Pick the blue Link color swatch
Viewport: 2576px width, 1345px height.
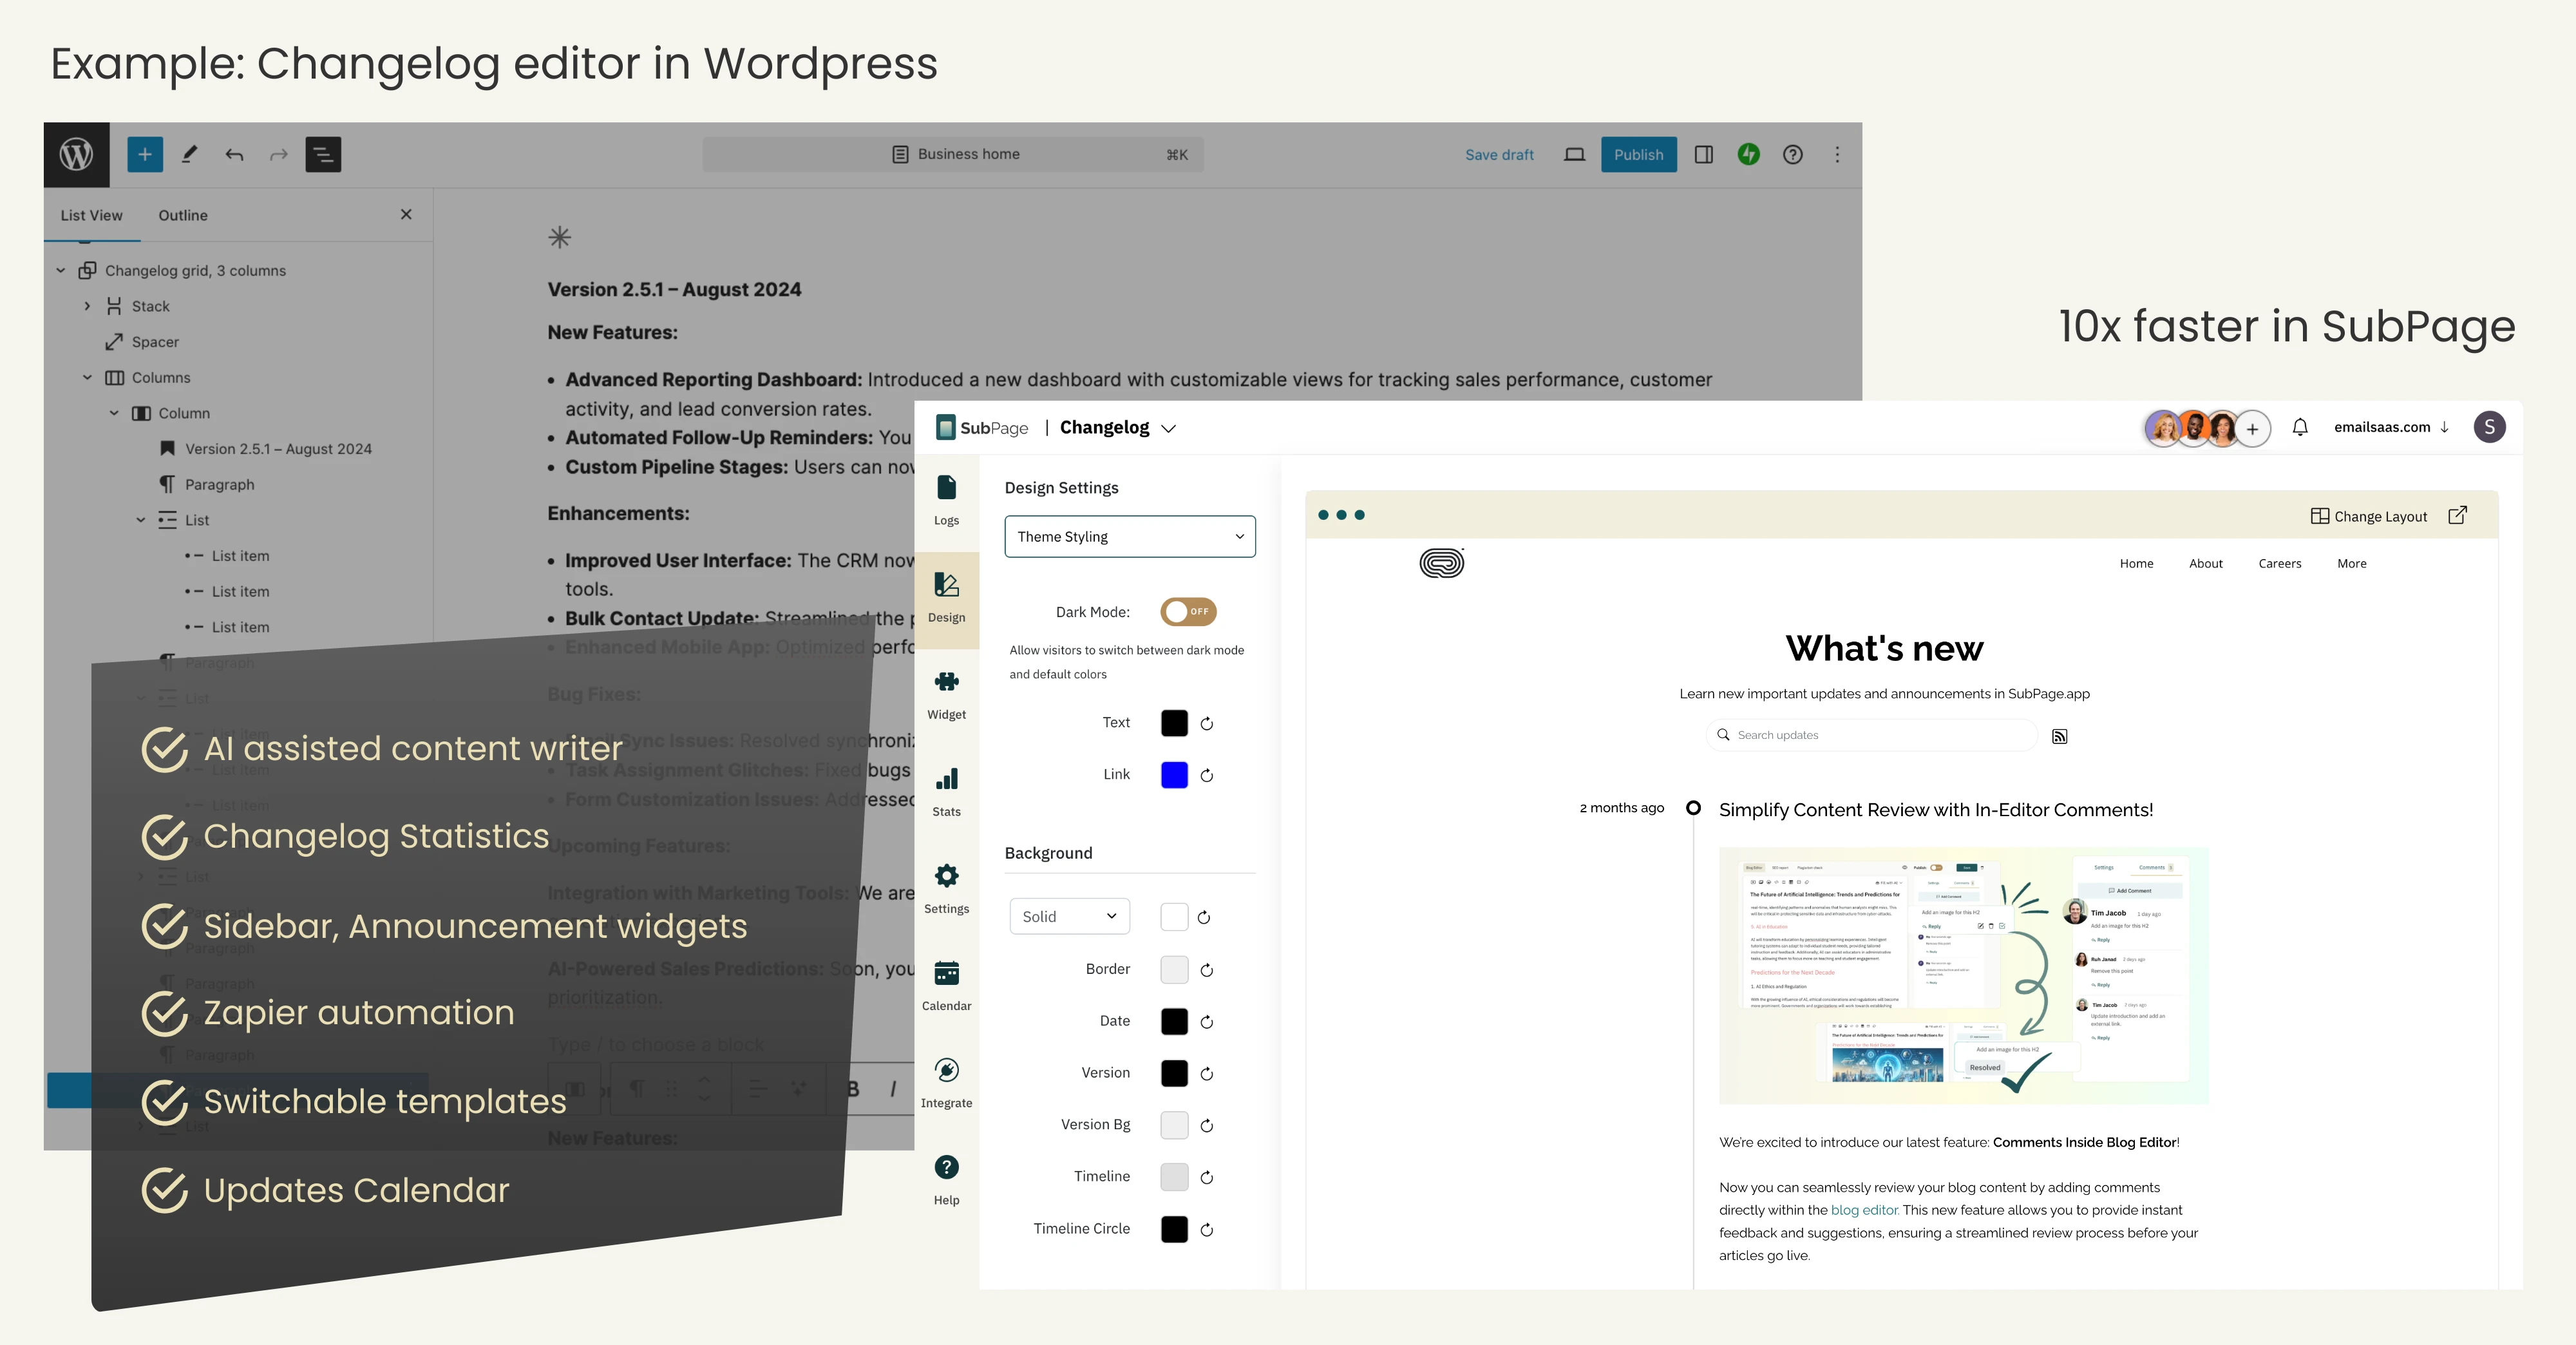tap(1174, 775)
